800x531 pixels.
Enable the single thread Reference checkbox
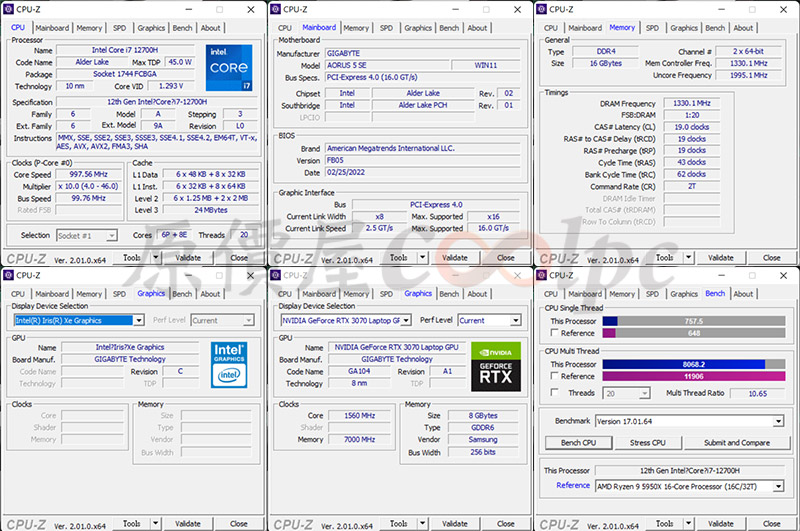tap(555, 333)
